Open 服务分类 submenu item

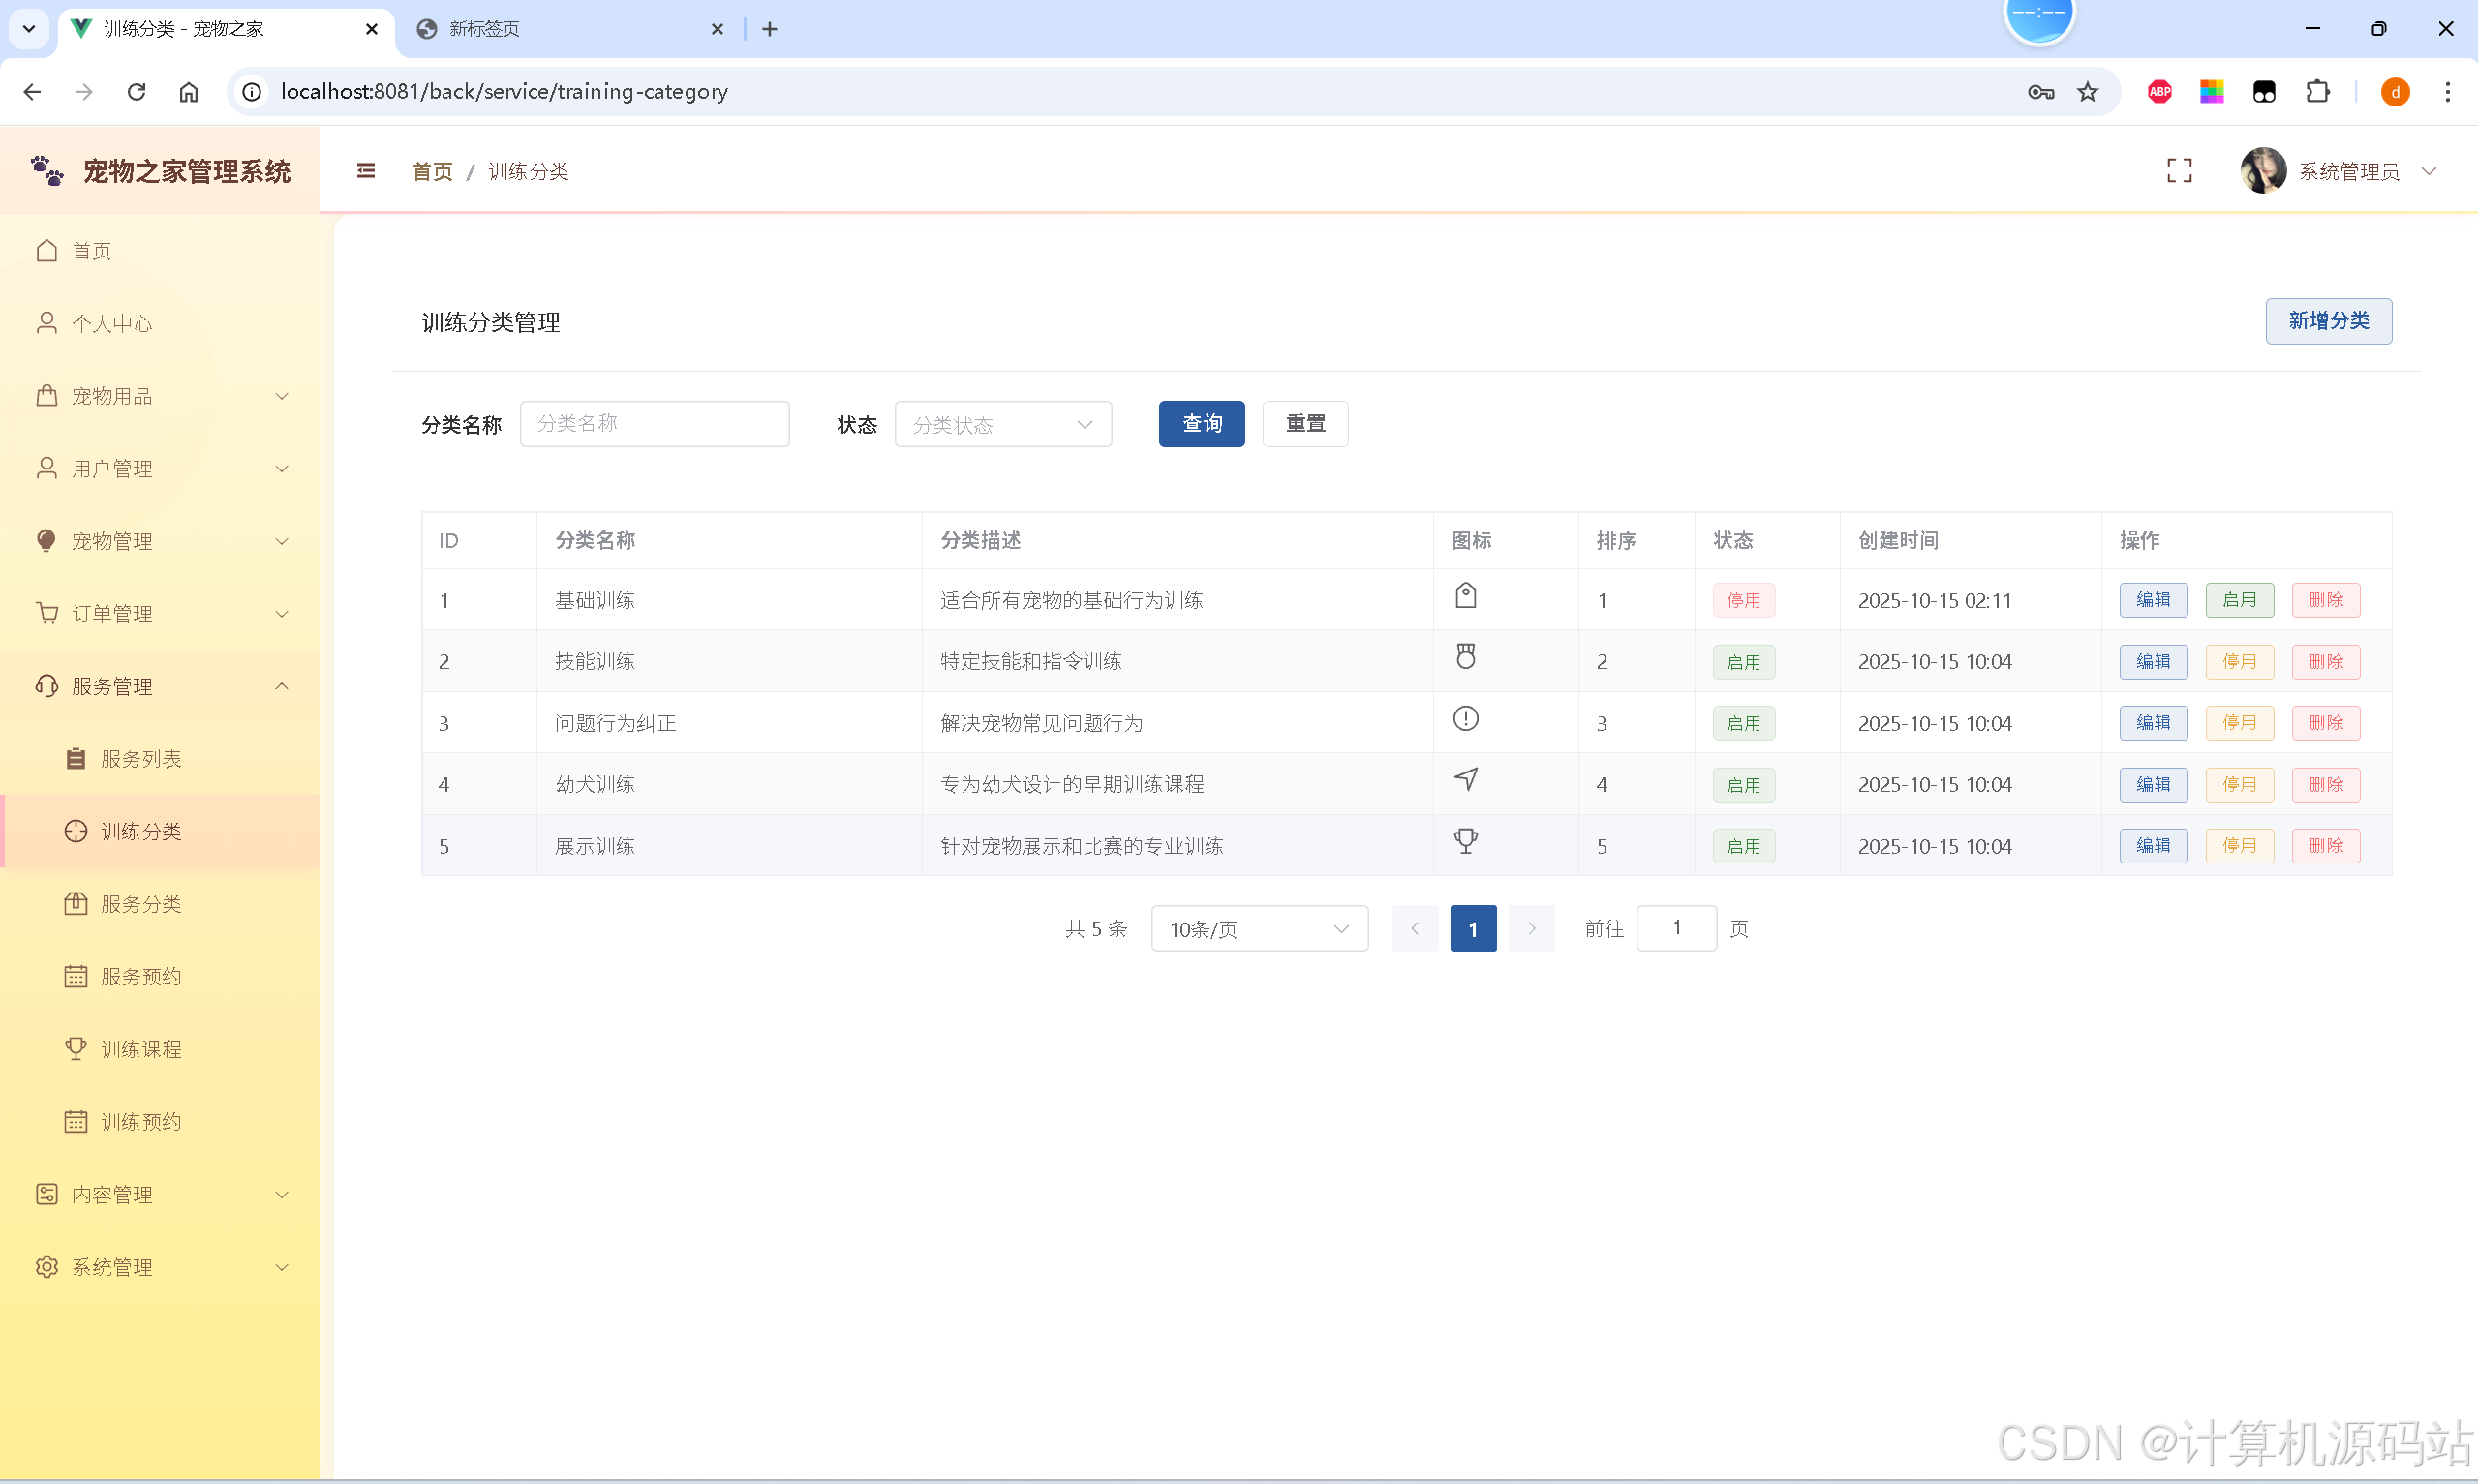160,904
